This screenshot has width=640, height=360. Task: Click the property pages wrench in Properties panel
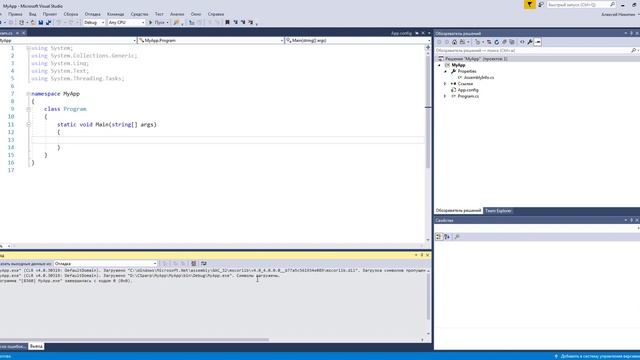tap(457, 237)
